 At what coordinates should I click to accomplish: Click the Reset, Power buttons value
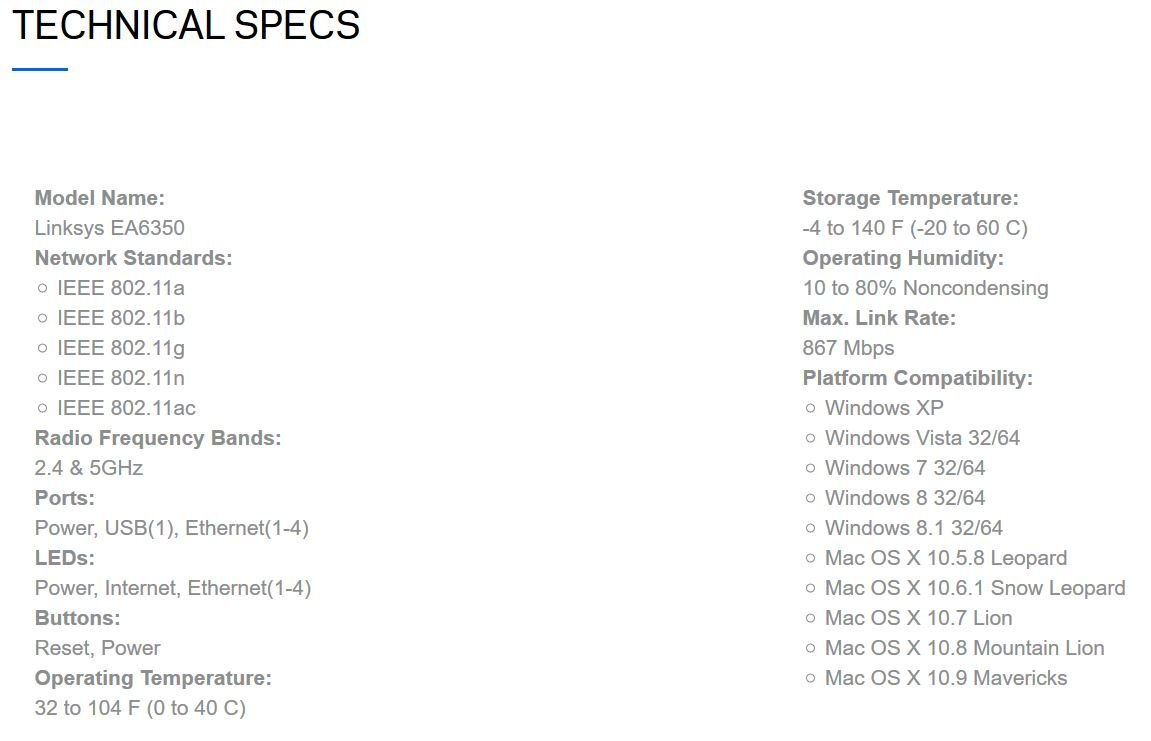[x=97, y=648]
